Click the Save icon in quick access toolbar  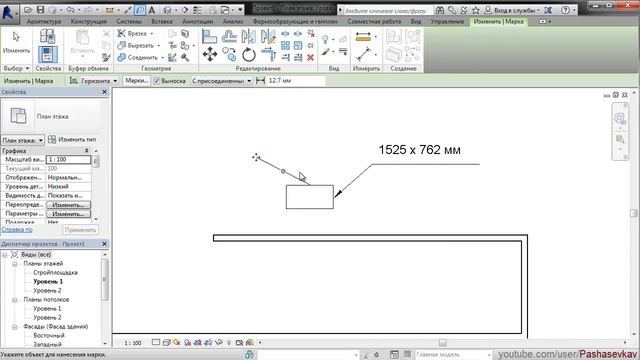tap(40, 10)
